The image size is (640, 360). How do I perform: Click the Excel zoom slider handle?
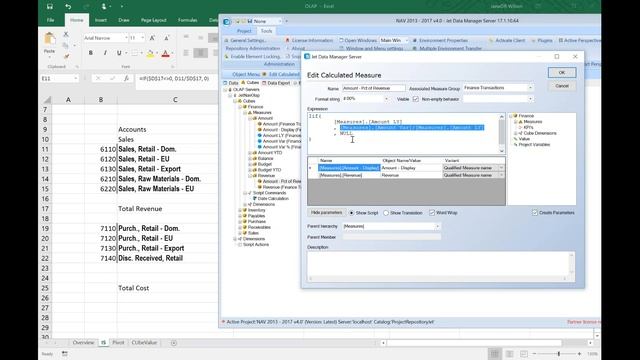[x=558, y=354]
